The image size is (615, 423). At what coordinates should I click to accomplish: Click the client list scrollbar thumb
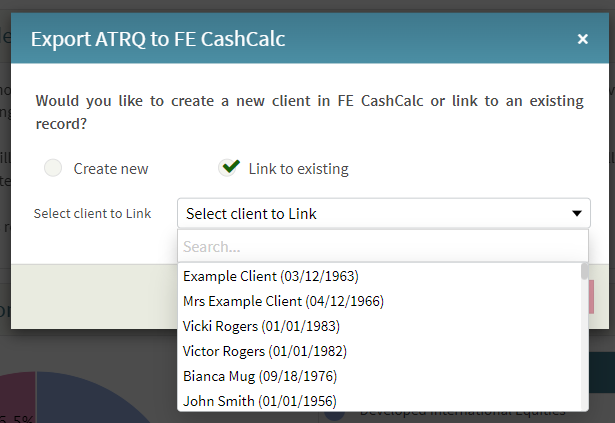point(584,272)
